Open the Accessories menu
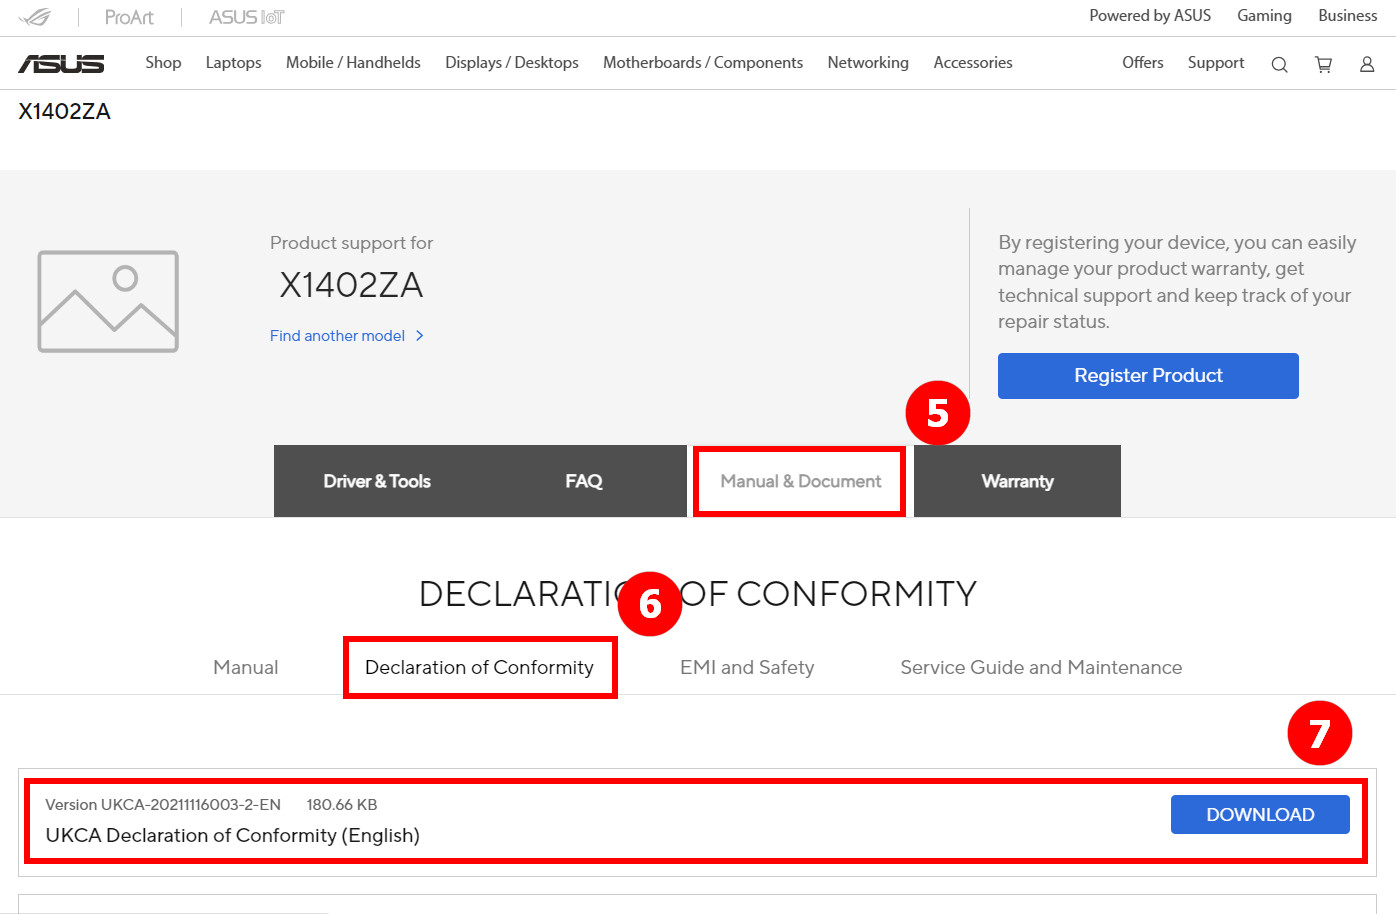 973,62
